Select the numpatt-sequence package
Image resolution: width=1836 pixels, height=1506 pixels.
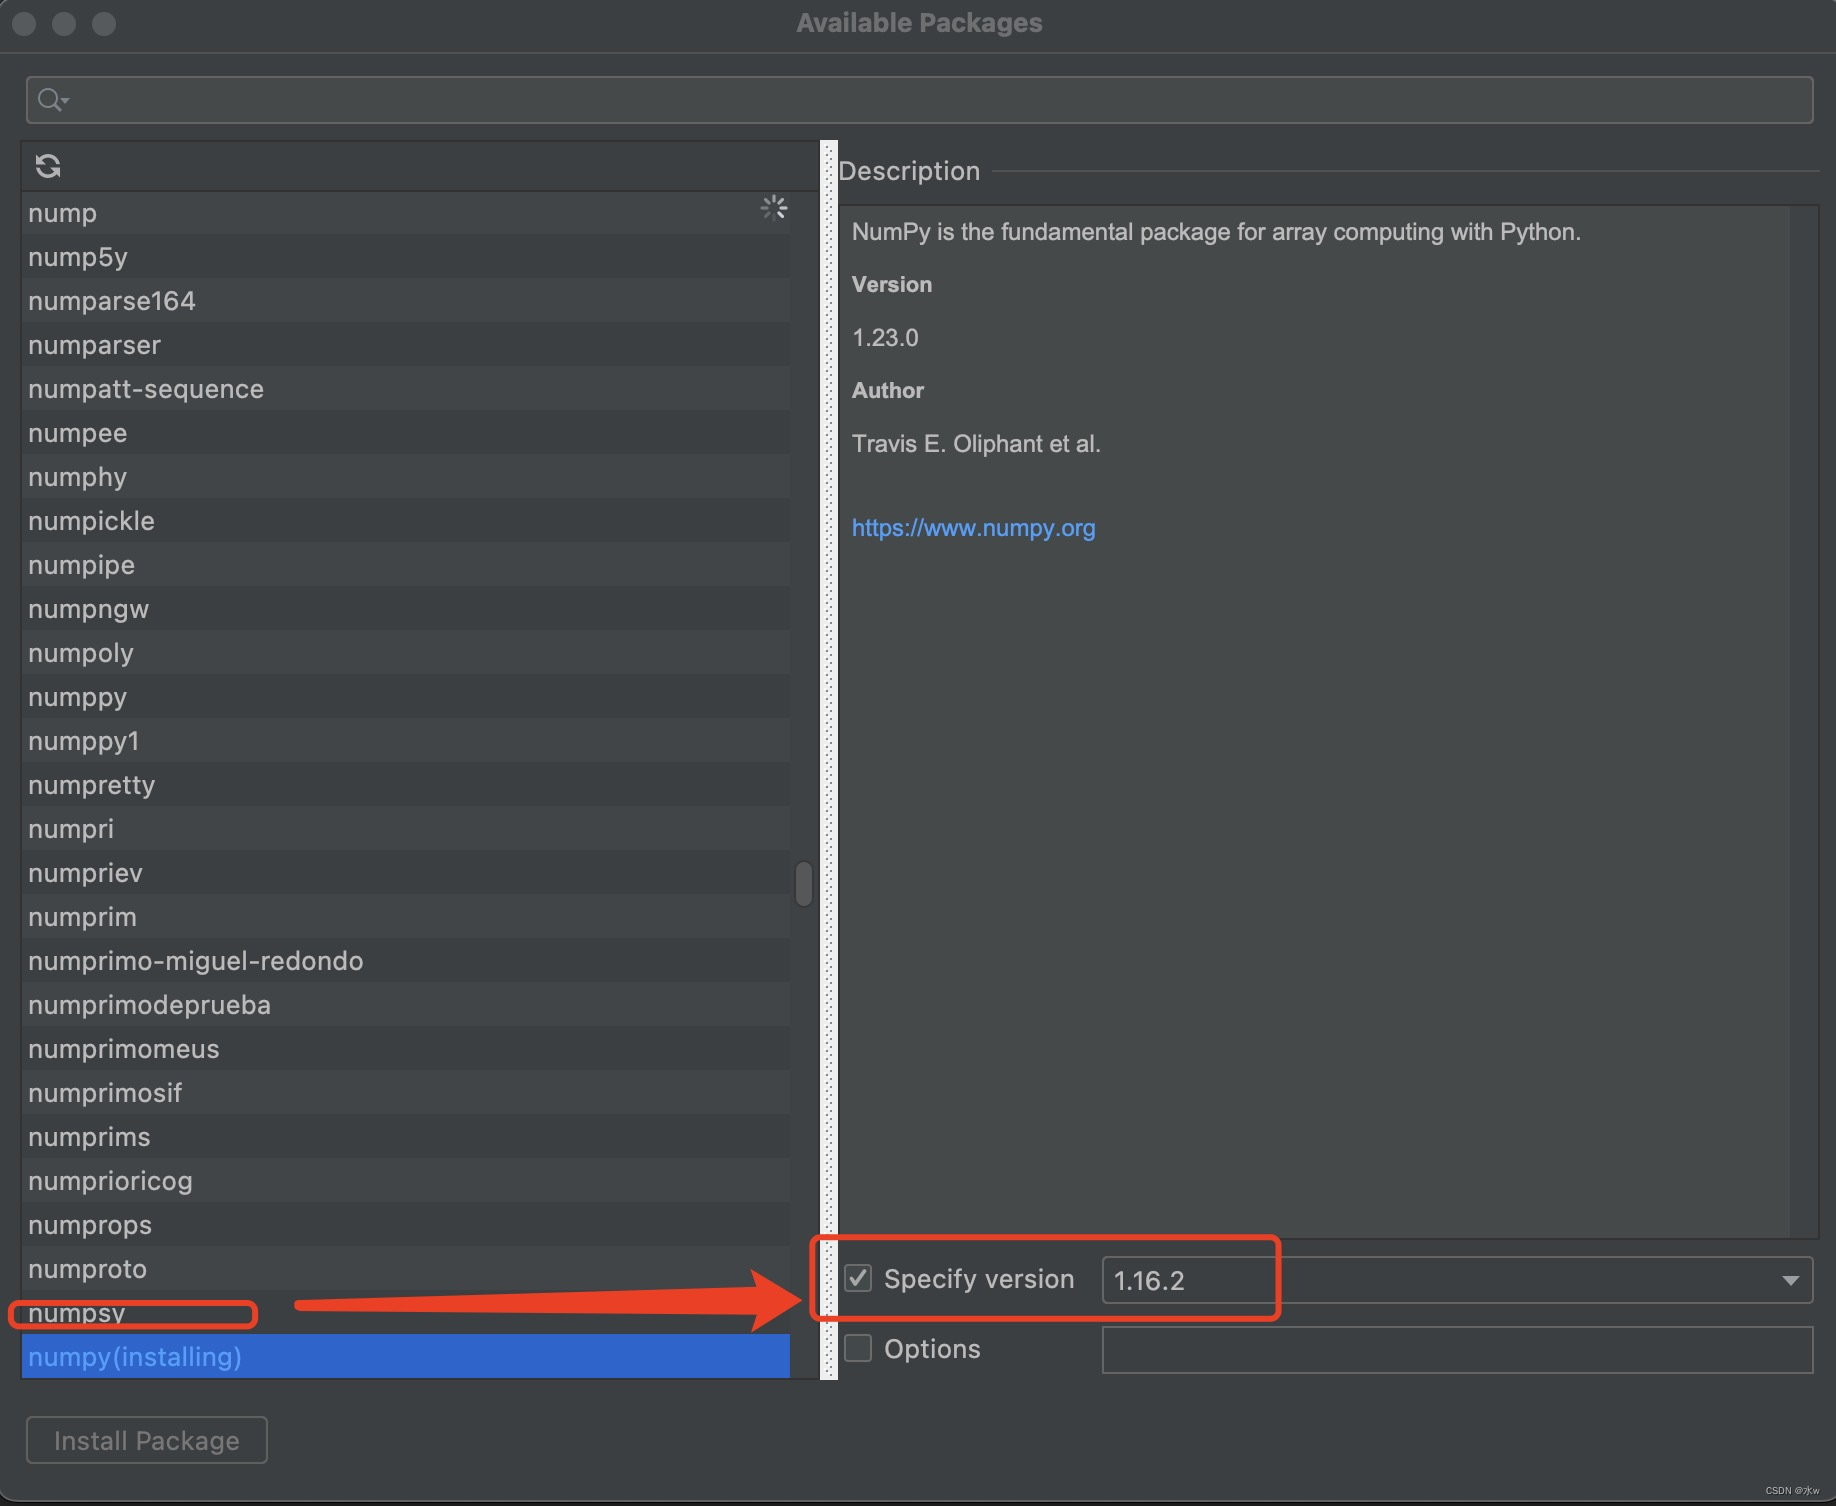[405, 389]
